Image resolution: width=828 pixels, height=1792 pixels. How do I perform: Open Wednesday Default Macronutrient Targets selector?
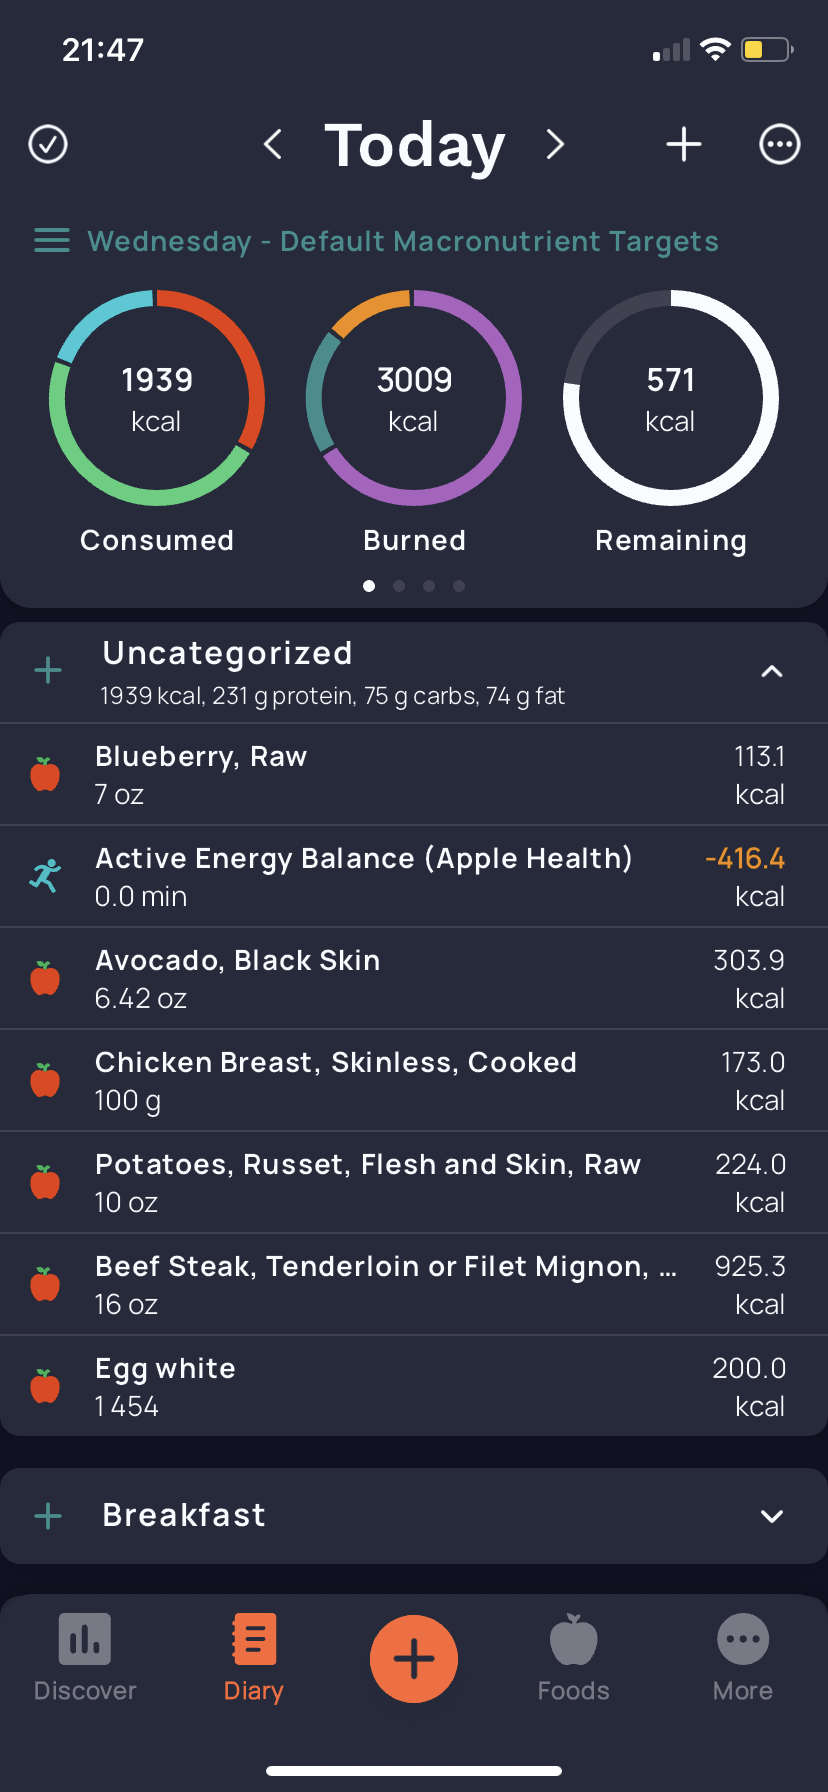(x=403, y=241)
